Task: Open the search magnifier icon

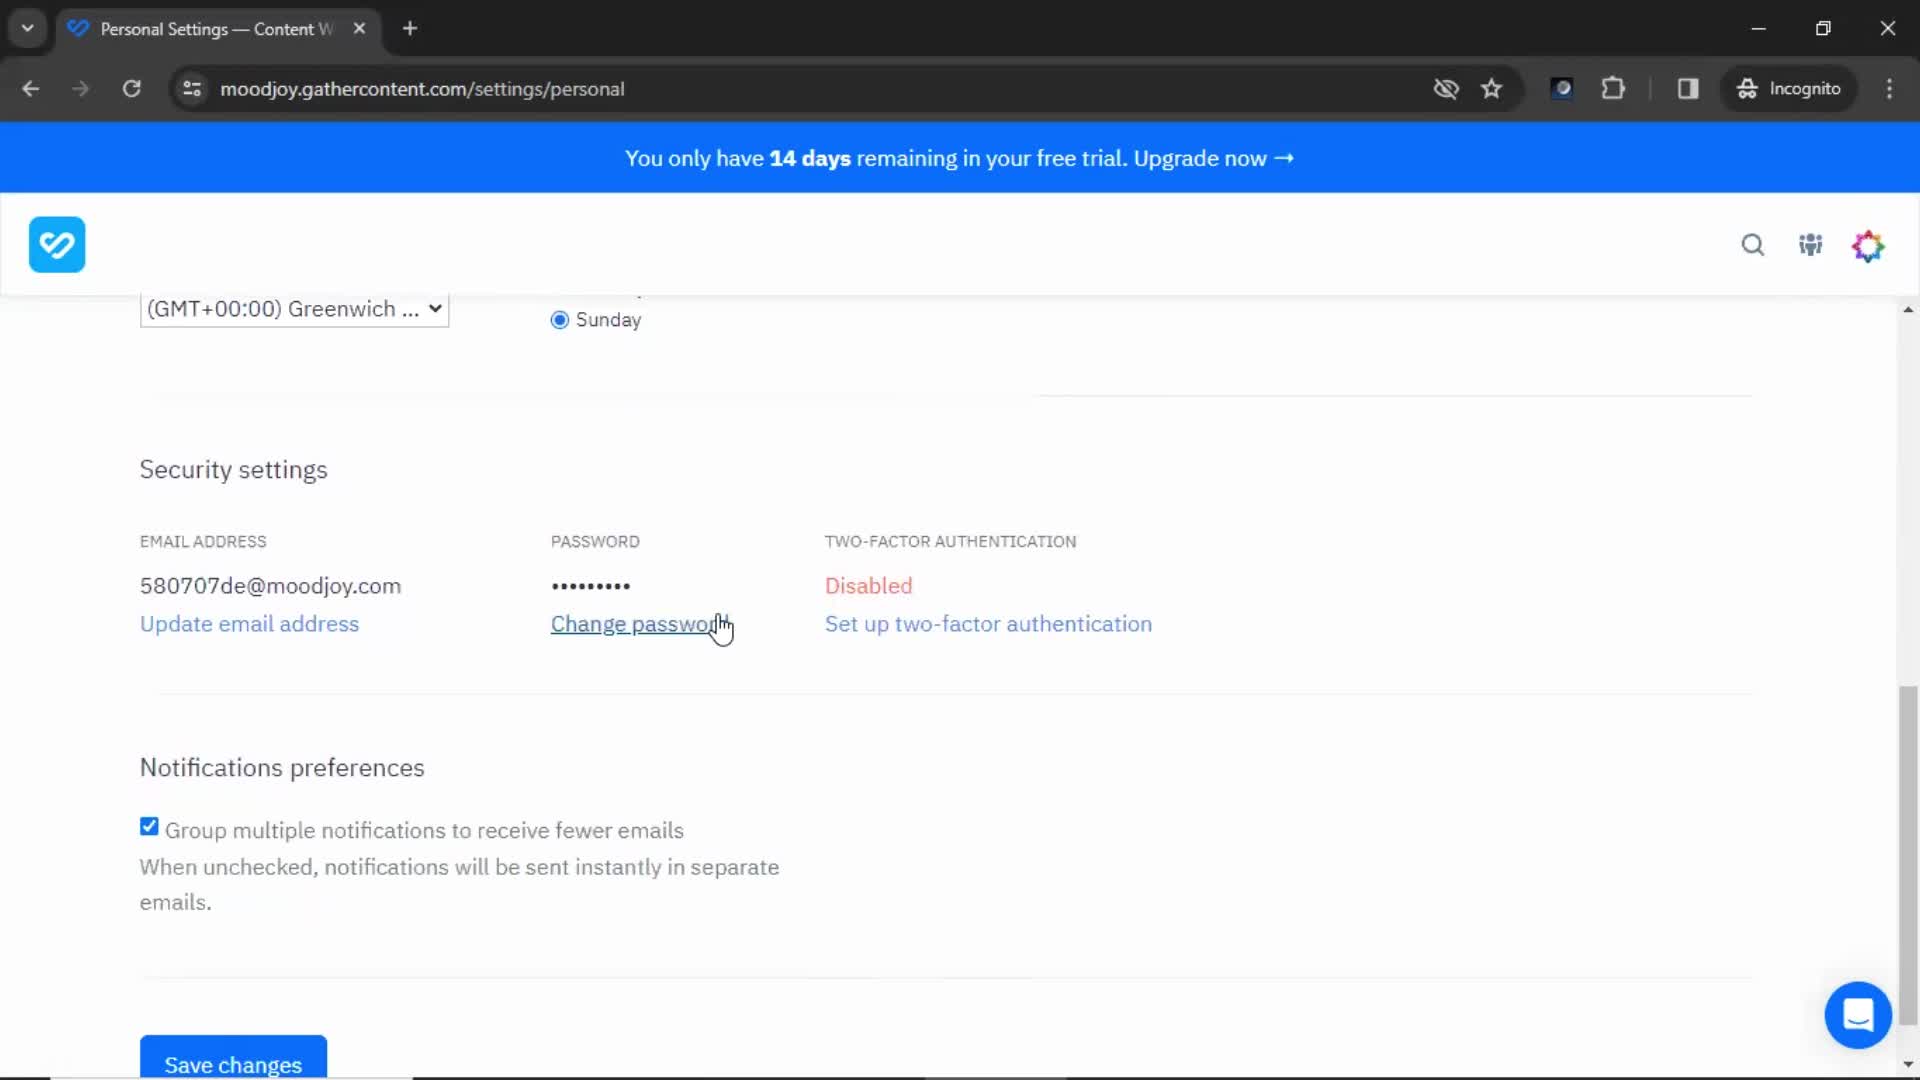Action: [x=1752, y=245]
